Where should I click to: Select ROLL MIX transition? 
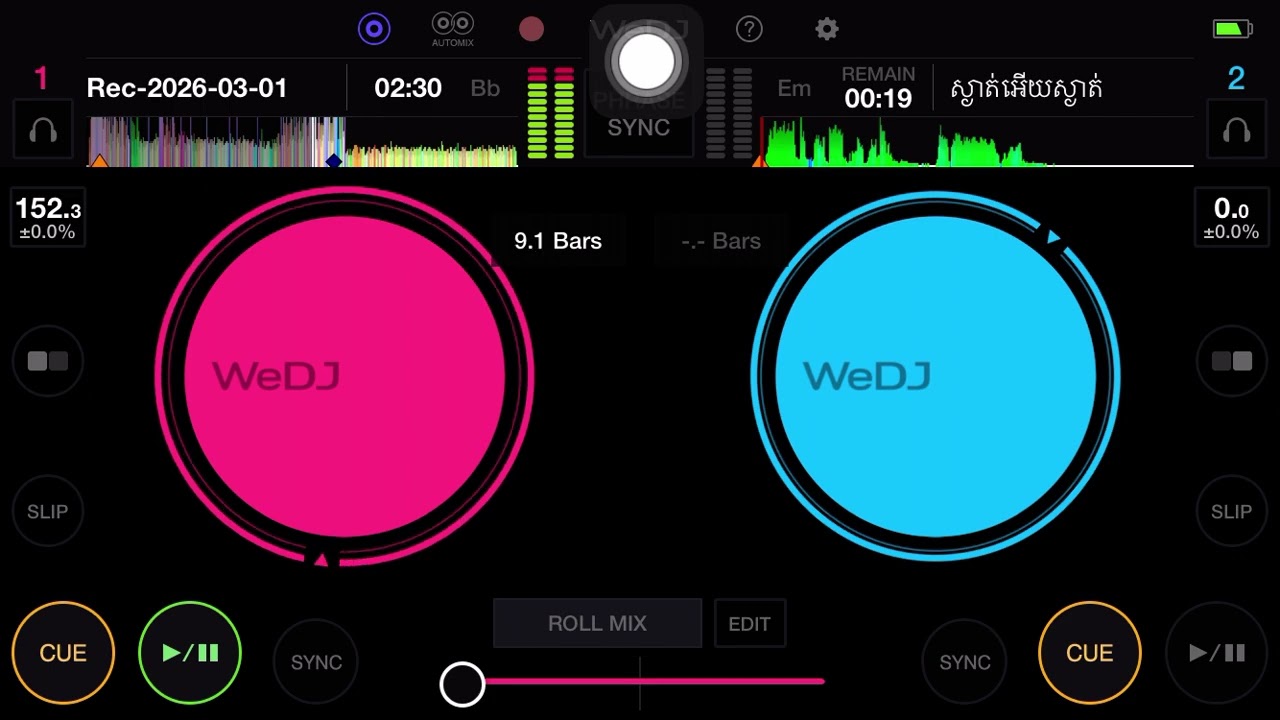click(597, 623)
